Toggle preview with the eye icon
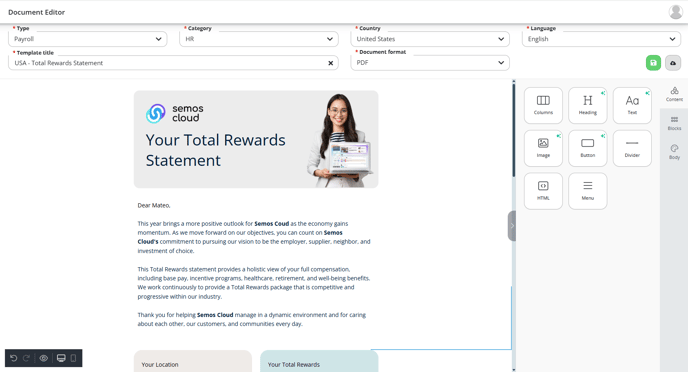The width and height of the screenshot is (688, 372). coord(43,358)
